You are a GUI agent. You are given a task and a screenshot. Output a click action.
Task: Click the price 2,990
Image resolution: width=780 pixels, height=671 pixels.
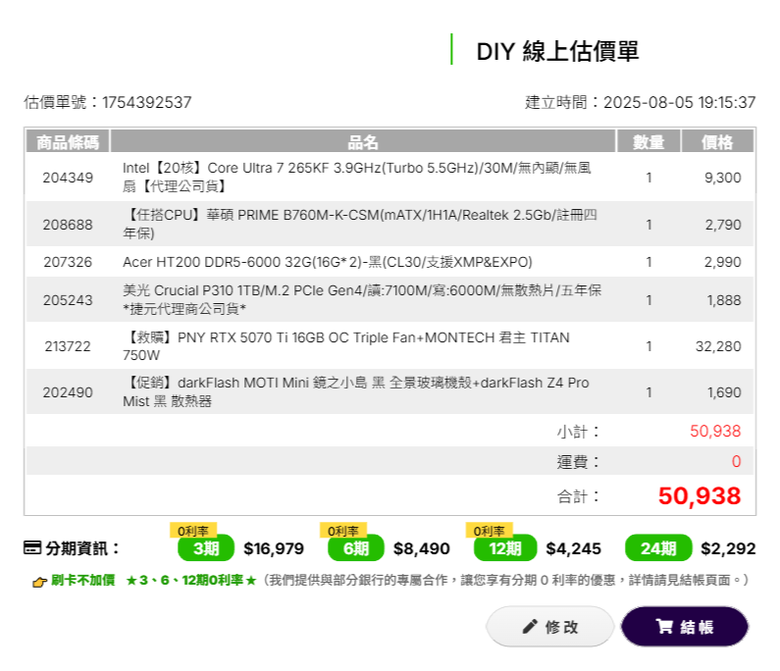[x=722, y=262]
